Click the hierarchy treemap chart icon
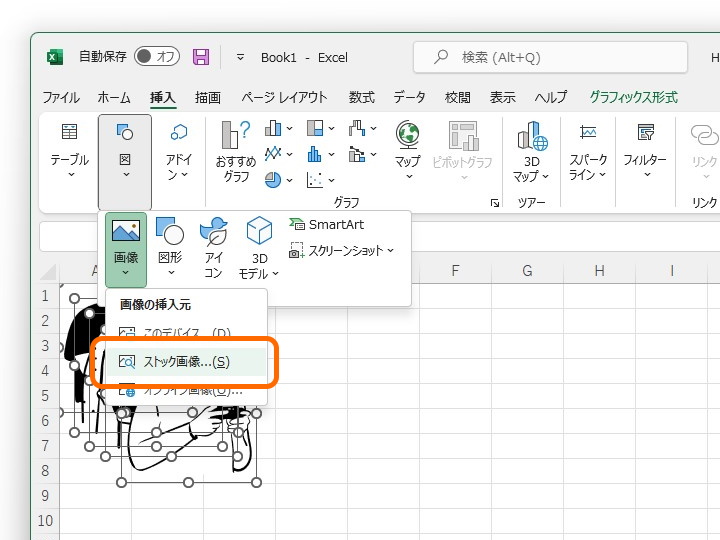The image size is (720, 540). [315, 128]
